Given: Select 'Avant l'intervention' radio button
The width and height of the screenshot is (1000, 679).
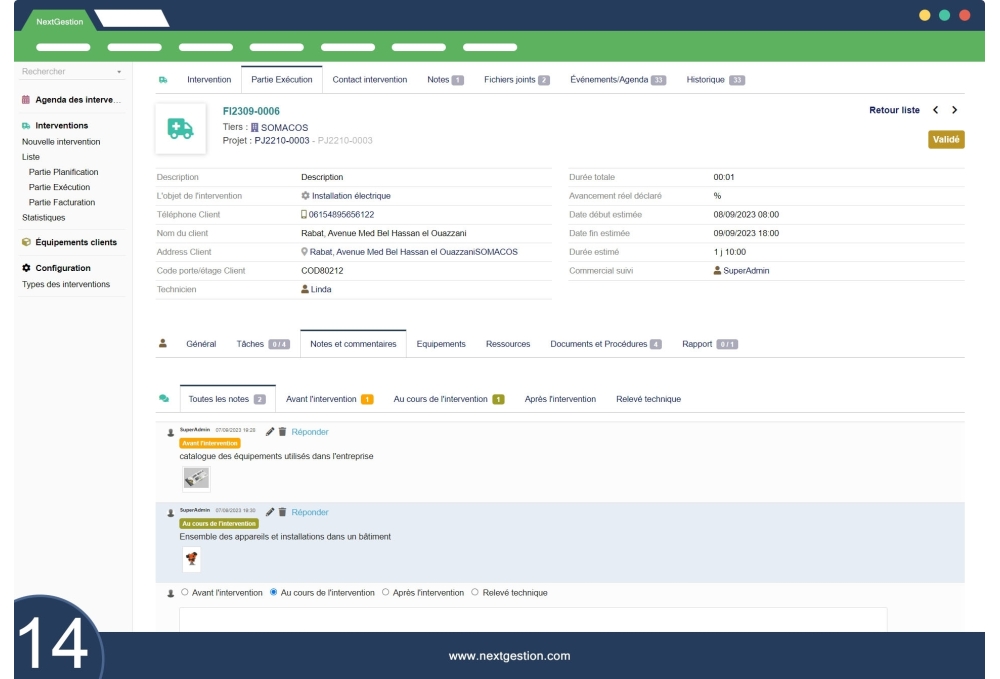Looking at the screenshot, I should [x=185, y=592].
